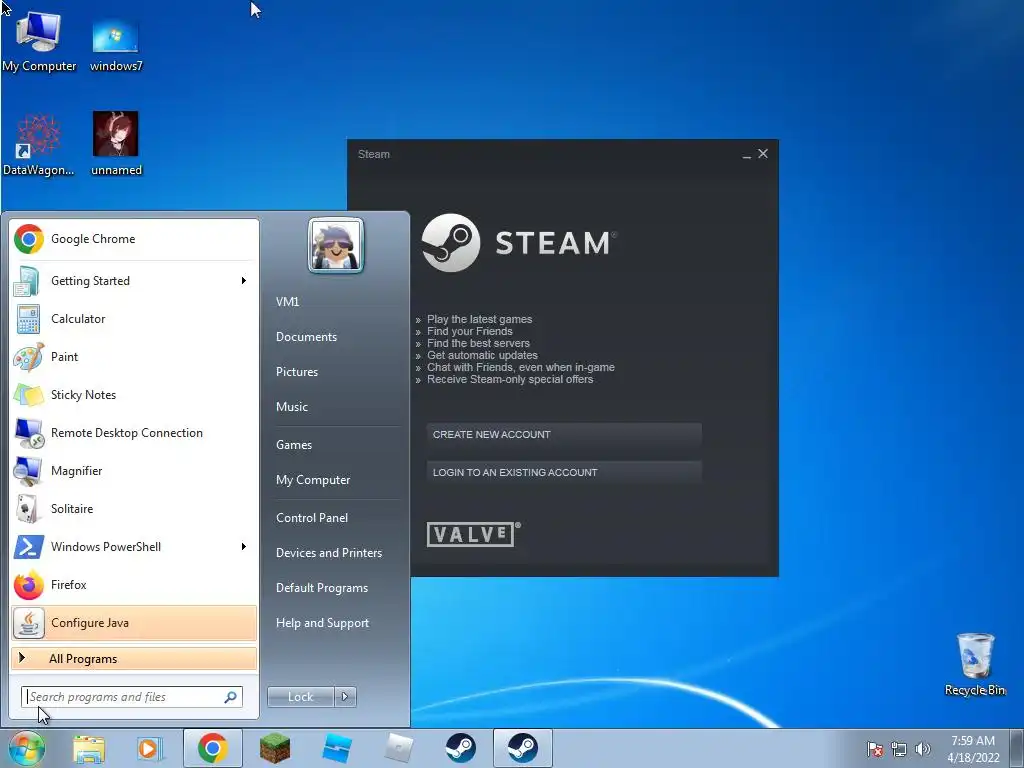
Task: Open Documents from the Start menu
Action: coord(306,337)
